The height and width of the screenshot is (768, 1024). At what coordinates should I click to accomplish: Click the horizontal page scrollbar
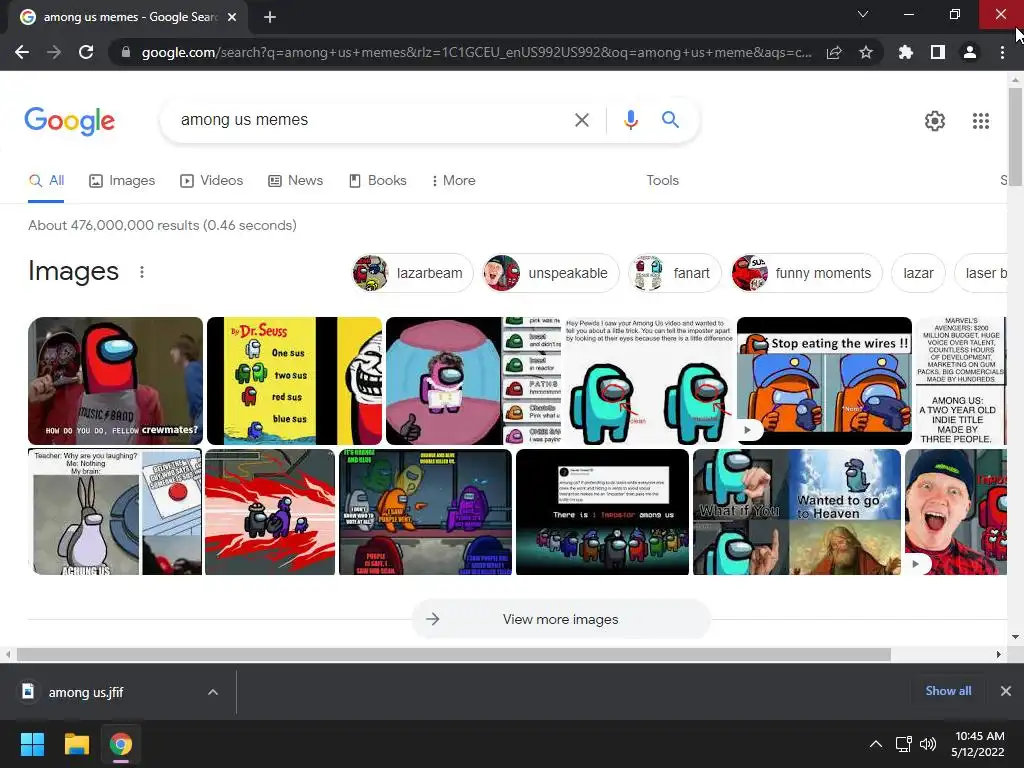pyautogui.click(x=454, y=654)
